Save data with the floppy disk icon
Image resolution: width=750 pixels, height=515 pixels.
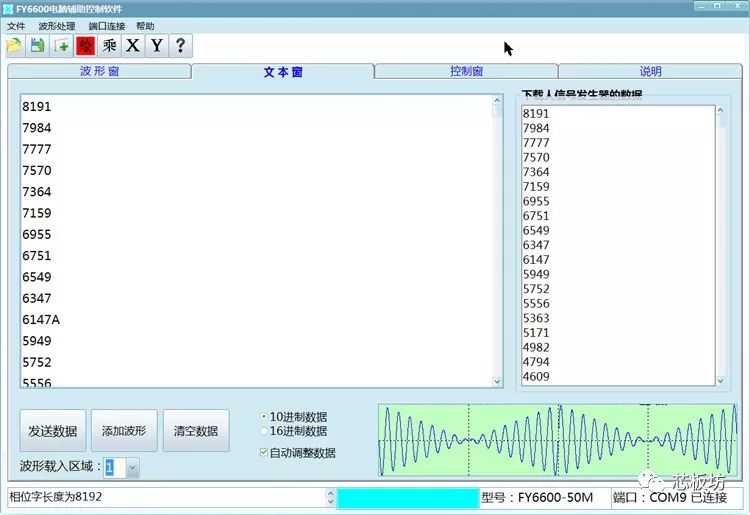click(37, 46)
